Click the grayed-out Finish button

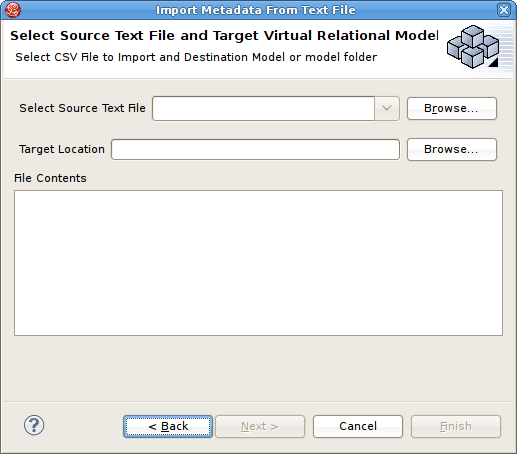(x=456, y=426)
